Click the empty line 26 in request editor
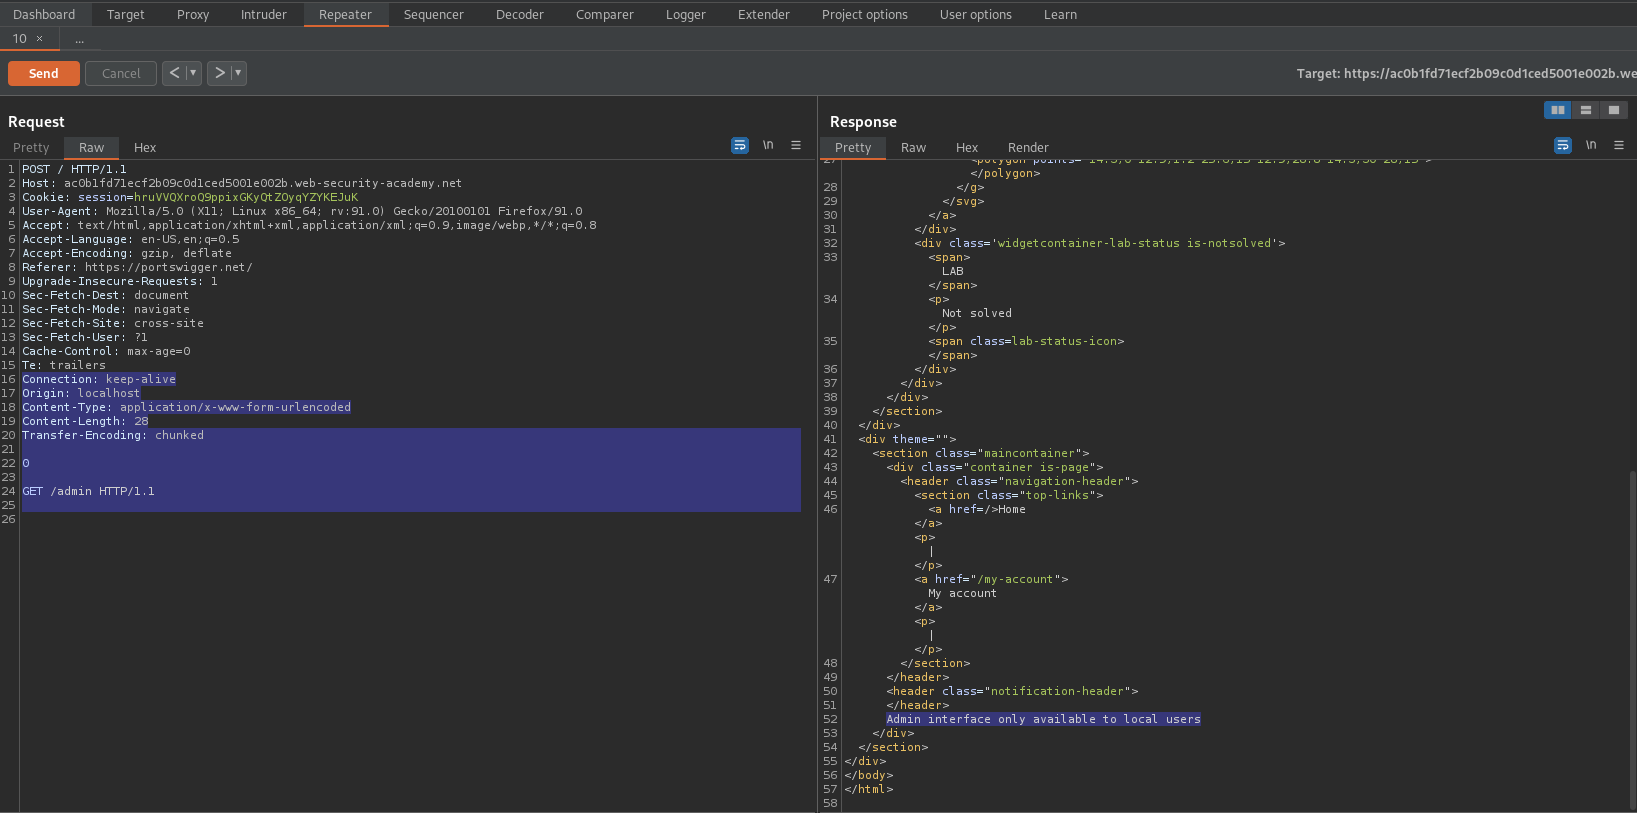This screenshot has width=1637, height=813. (x=411, y=519)
